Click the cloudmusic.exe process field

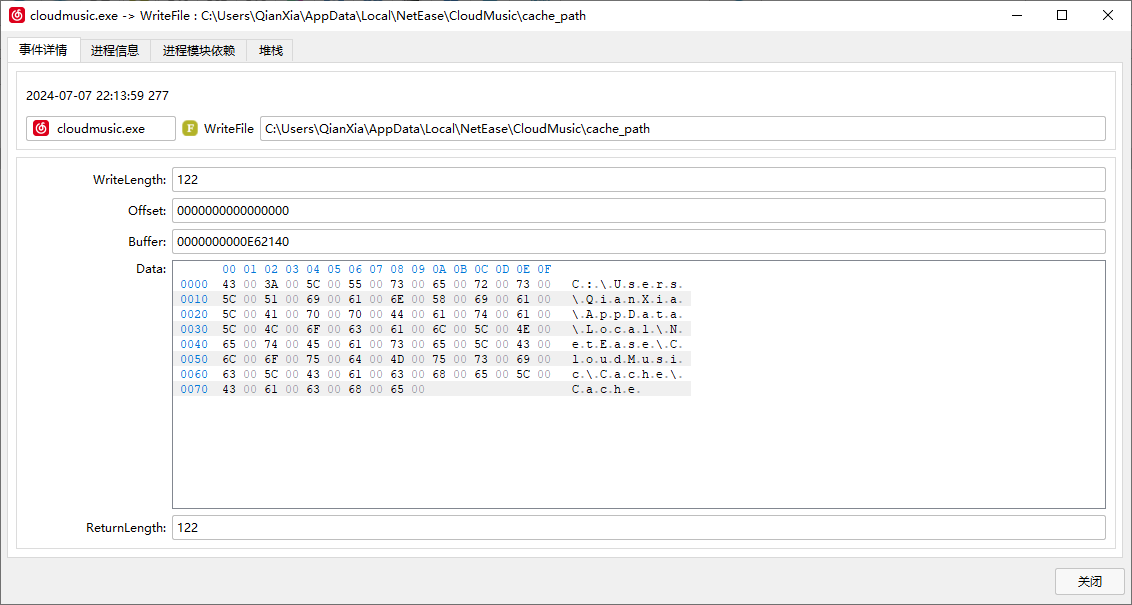point(101,129)
